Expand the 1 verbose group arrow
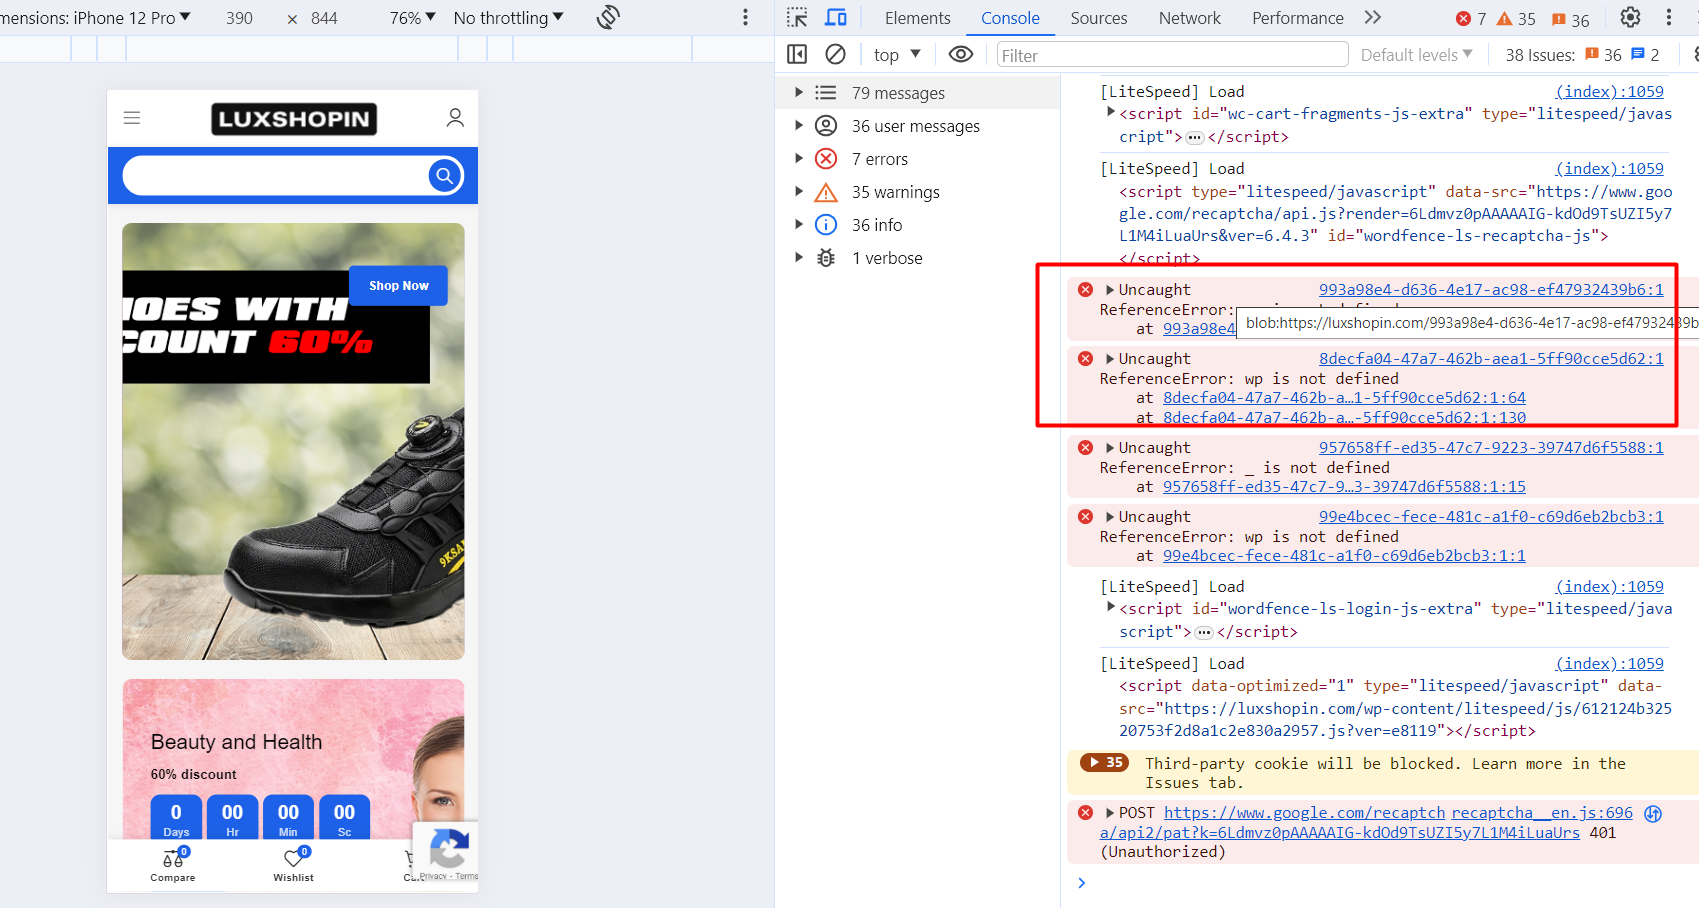 pos(798,257)
